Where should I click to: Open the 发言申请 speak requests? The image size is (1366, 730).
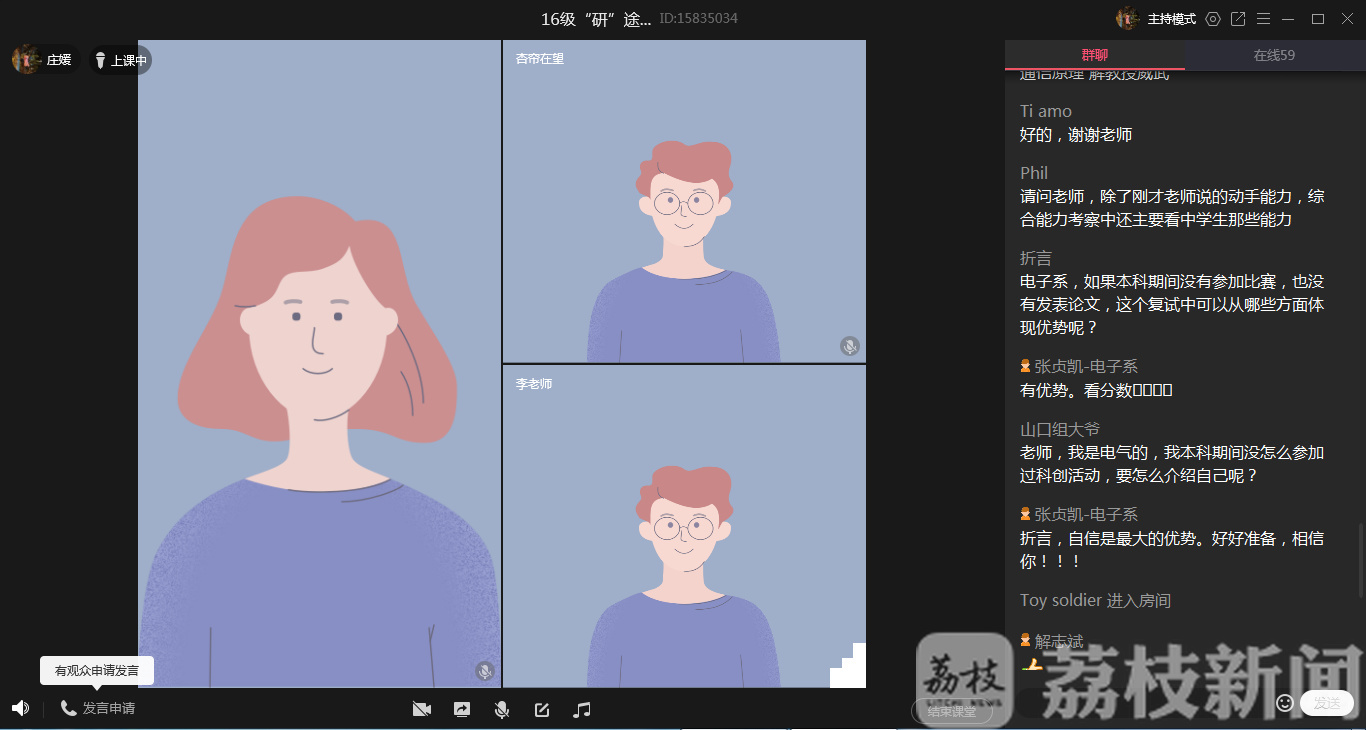(98, 708)
